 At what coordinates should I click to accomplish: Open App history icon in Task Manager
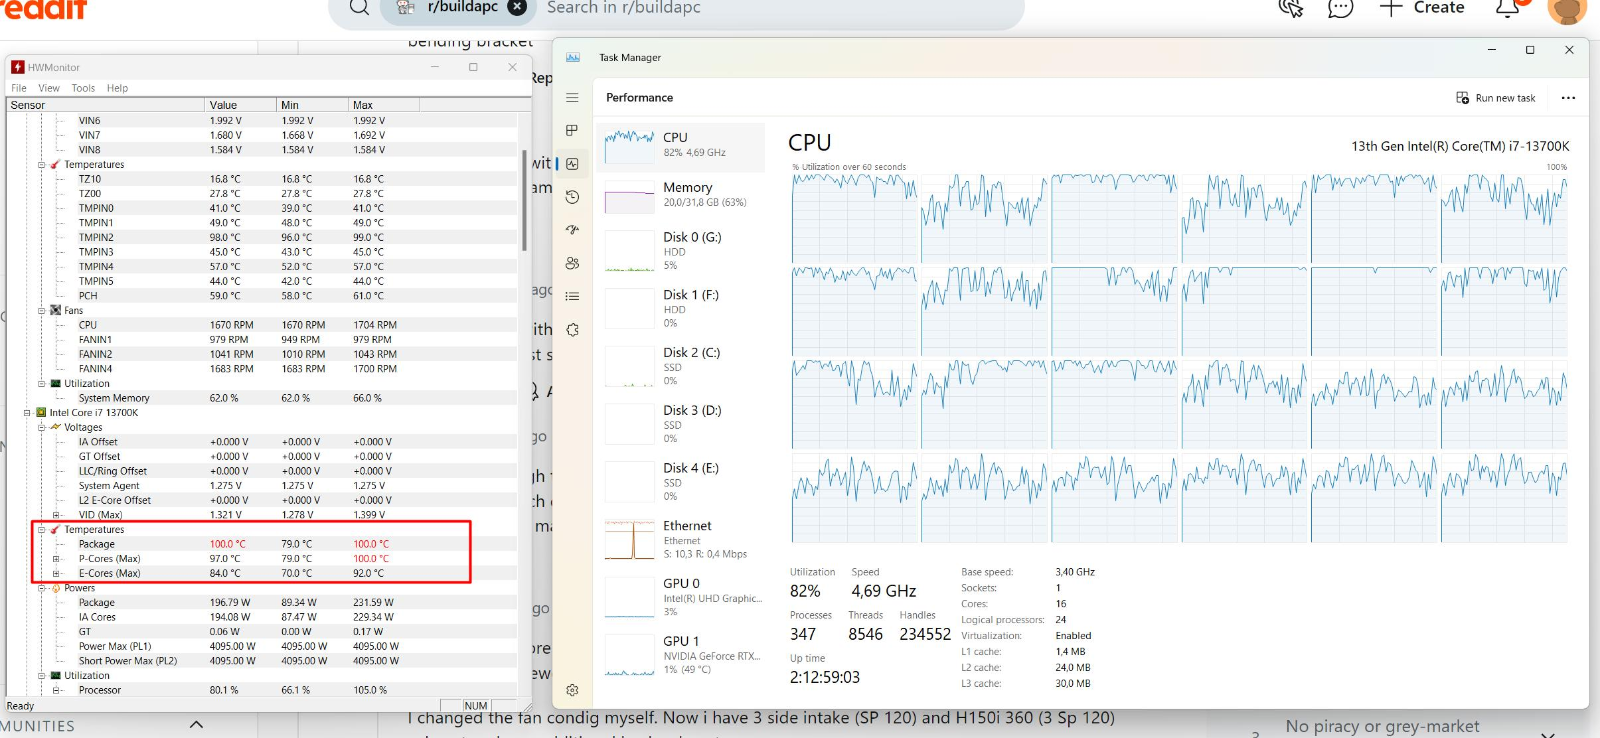(572, 197)
